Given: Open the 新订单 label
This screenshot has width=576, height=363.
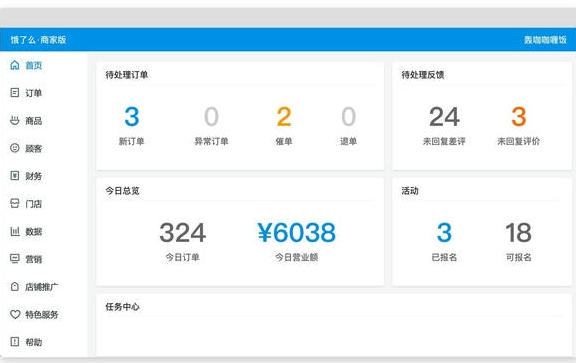Looking at the screenshot, I should 132,141.
